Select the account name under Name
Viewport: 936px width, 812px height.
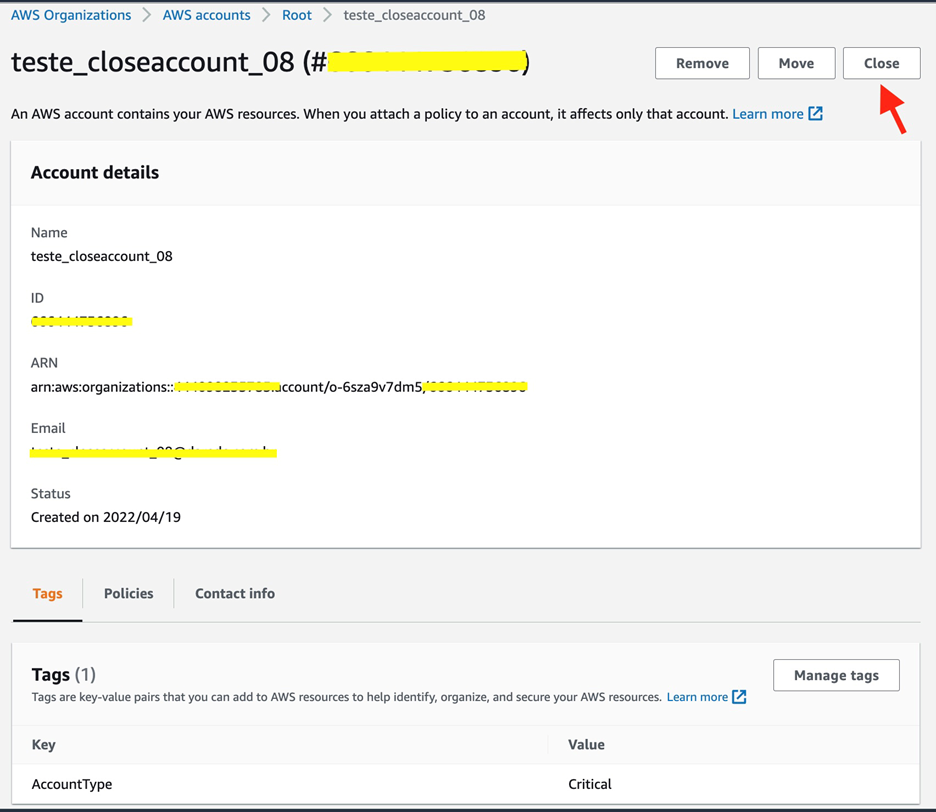coord(101,256)
